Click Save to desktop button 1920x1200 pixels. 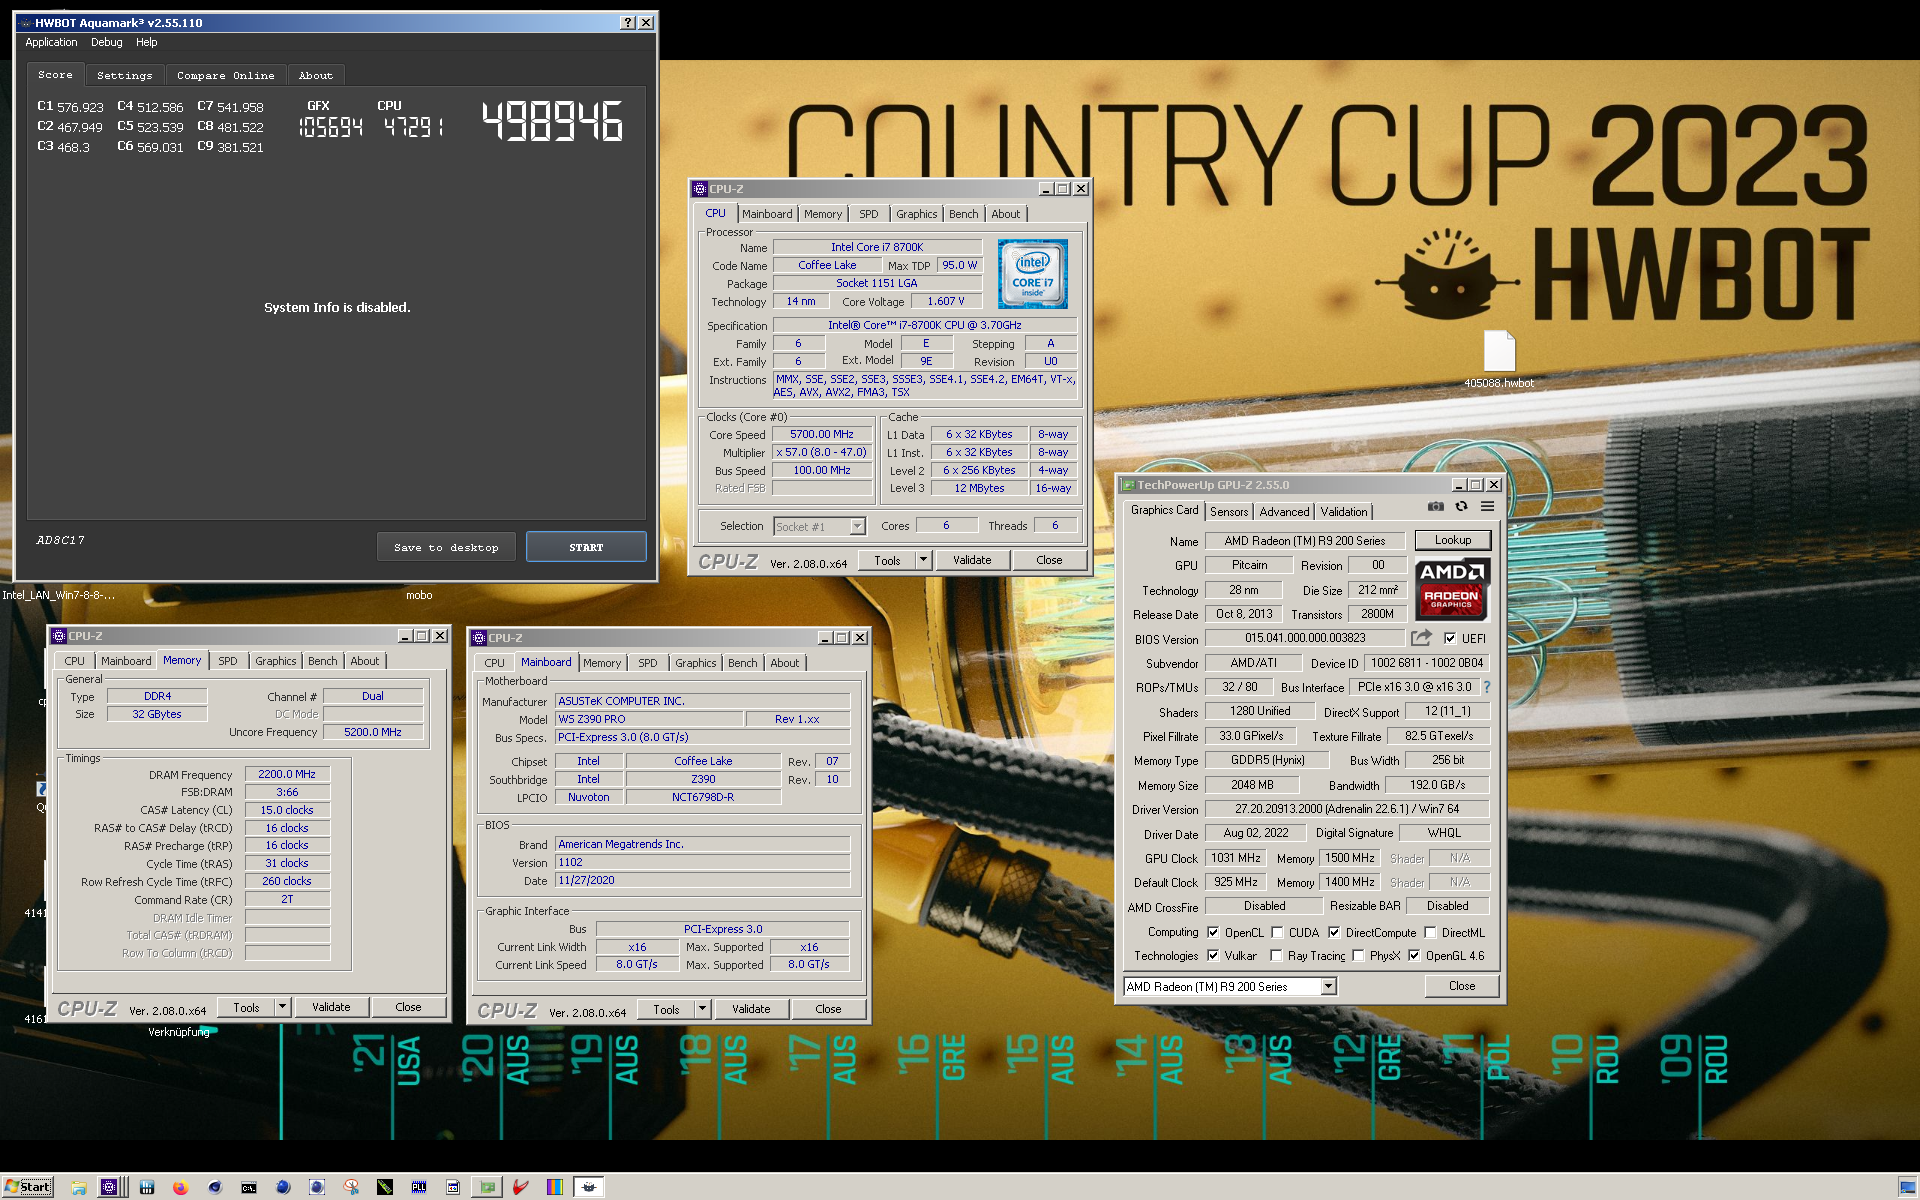tap(446, 547)
